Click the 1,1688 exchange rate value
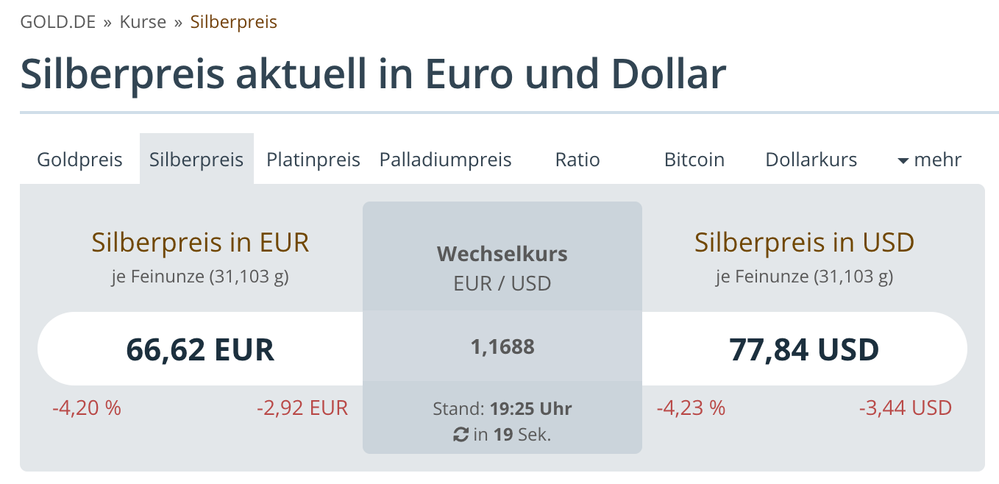This screenshot has height=484, width=999. click(502, 347)
